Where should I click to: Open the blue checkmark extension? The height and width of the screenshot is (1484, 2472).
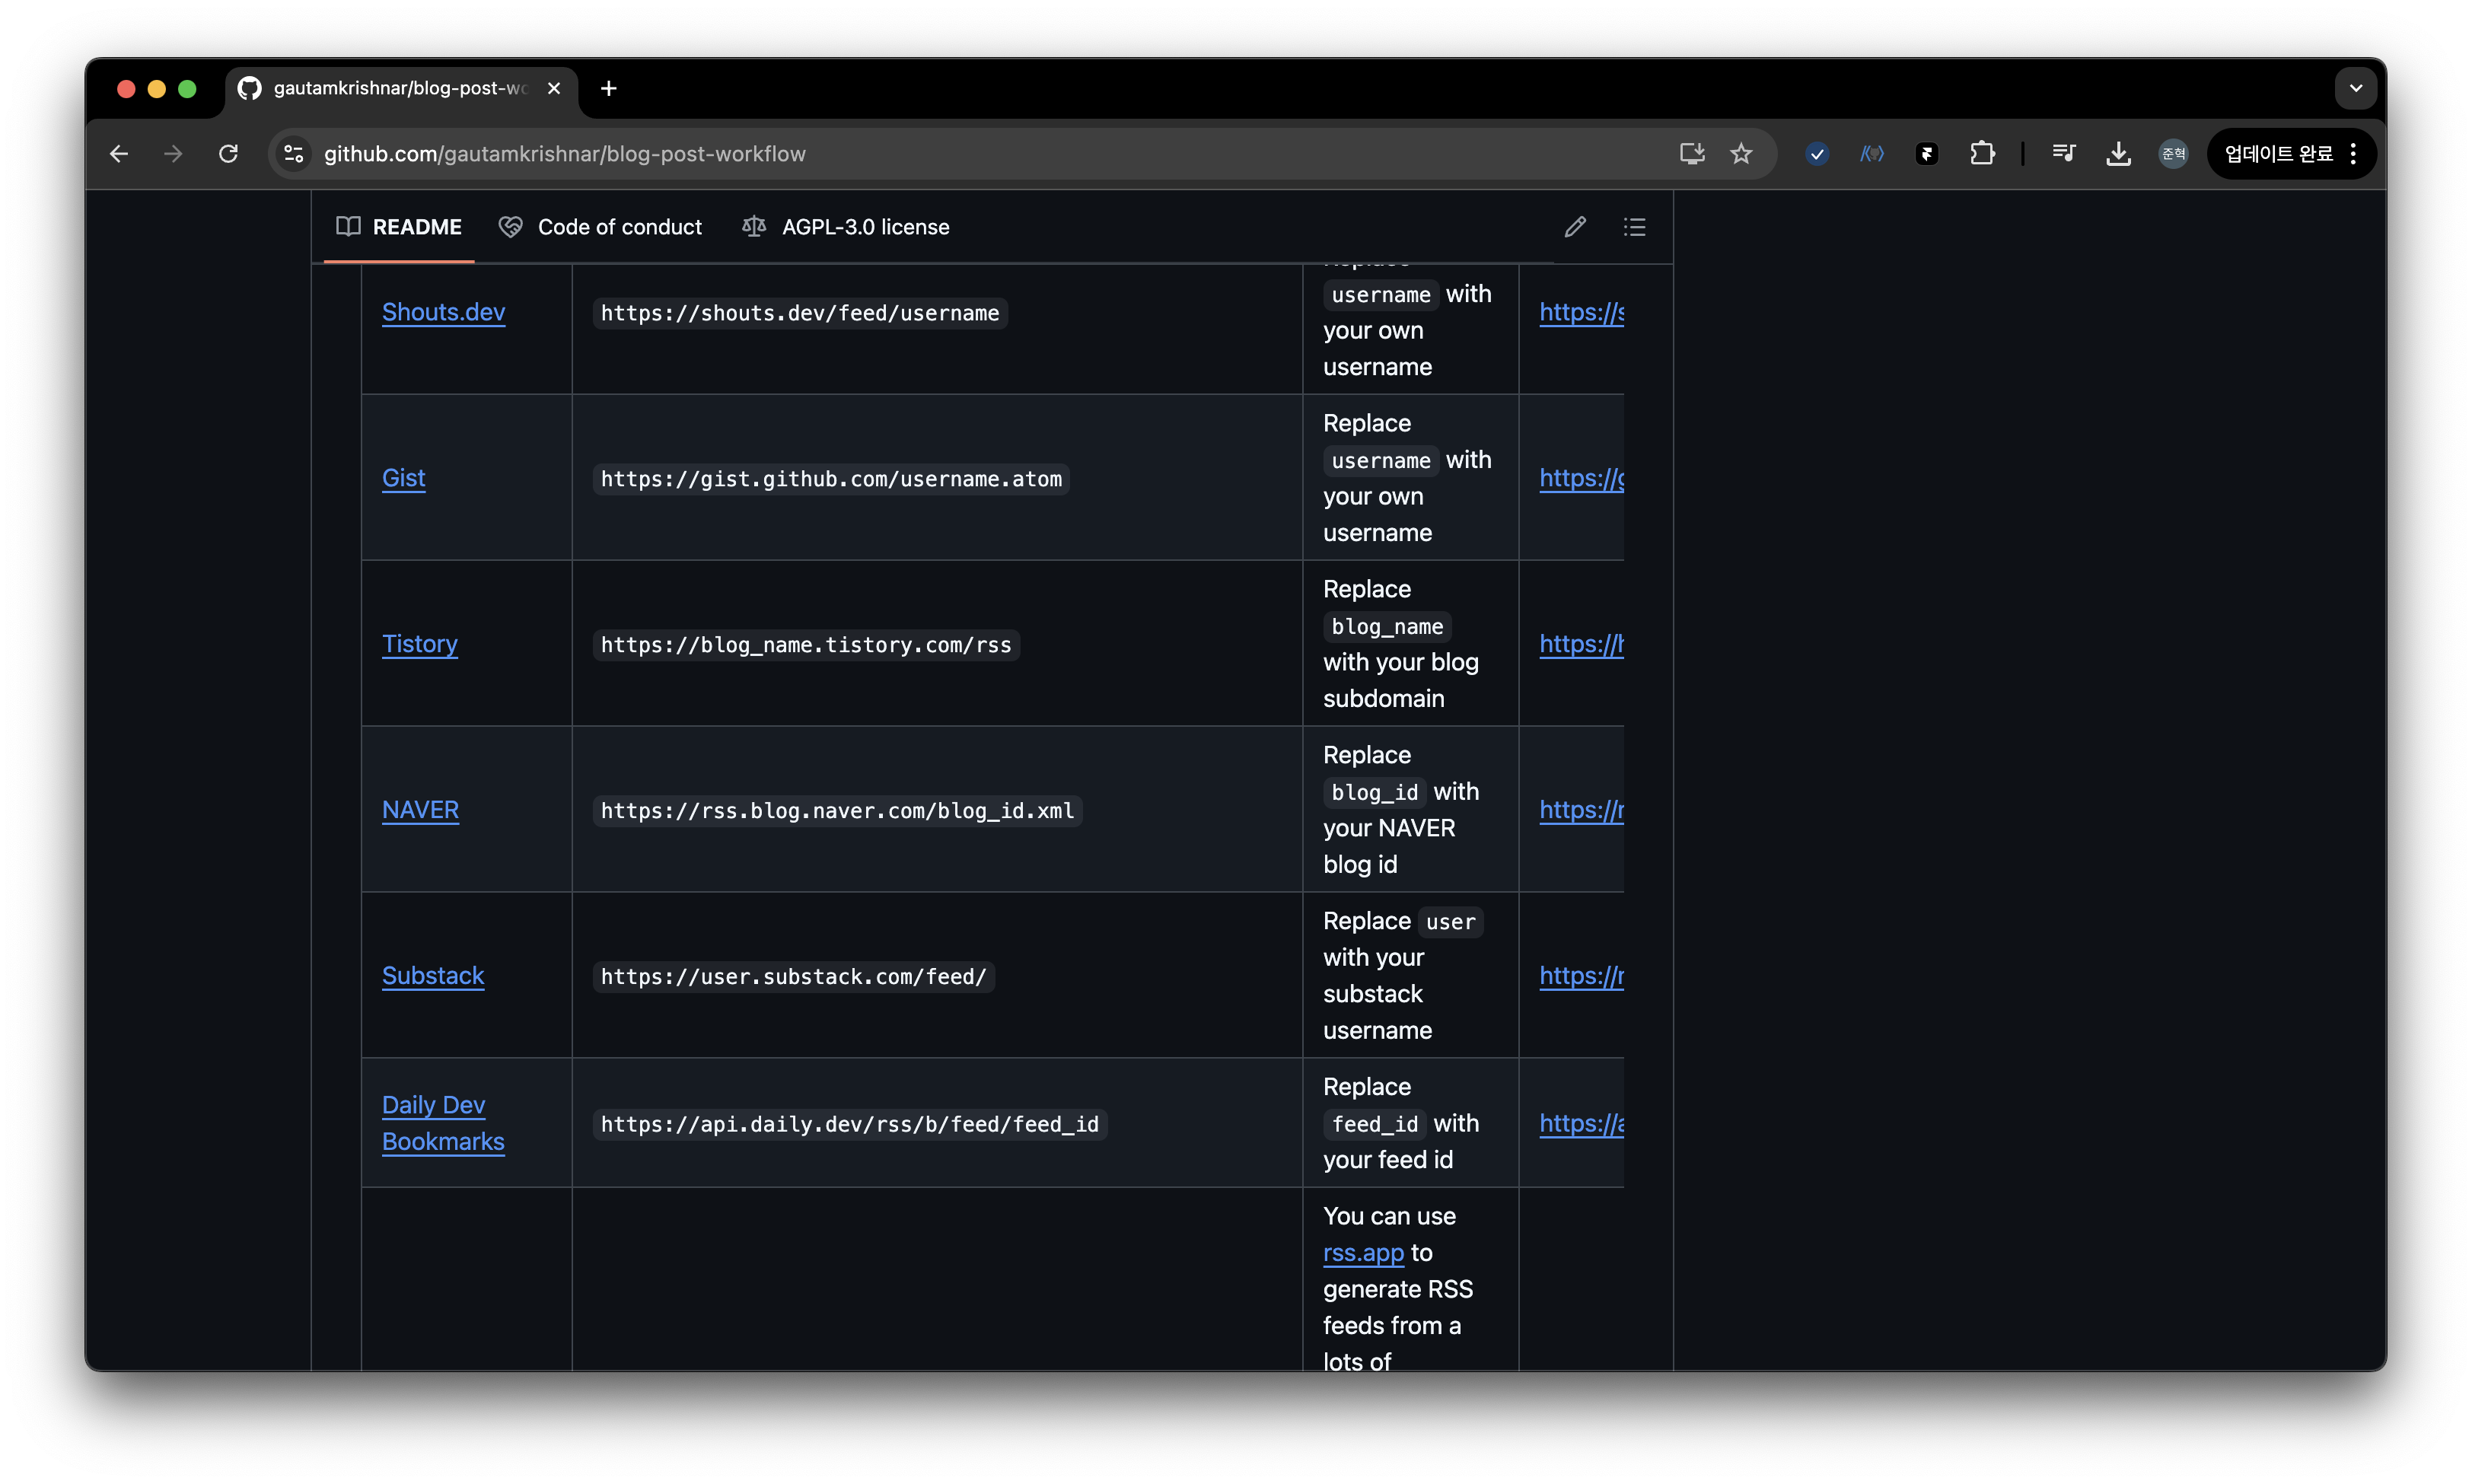(1817, 153)
